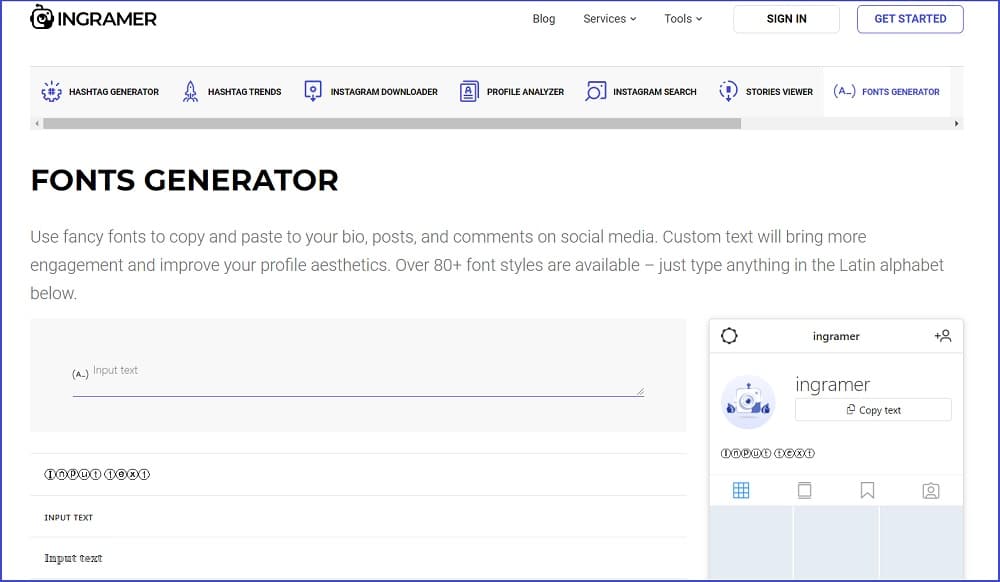Click the tagged photos icon in the preview
Image resolution: width=1000 pixels, height=582 pixels.
930,491
